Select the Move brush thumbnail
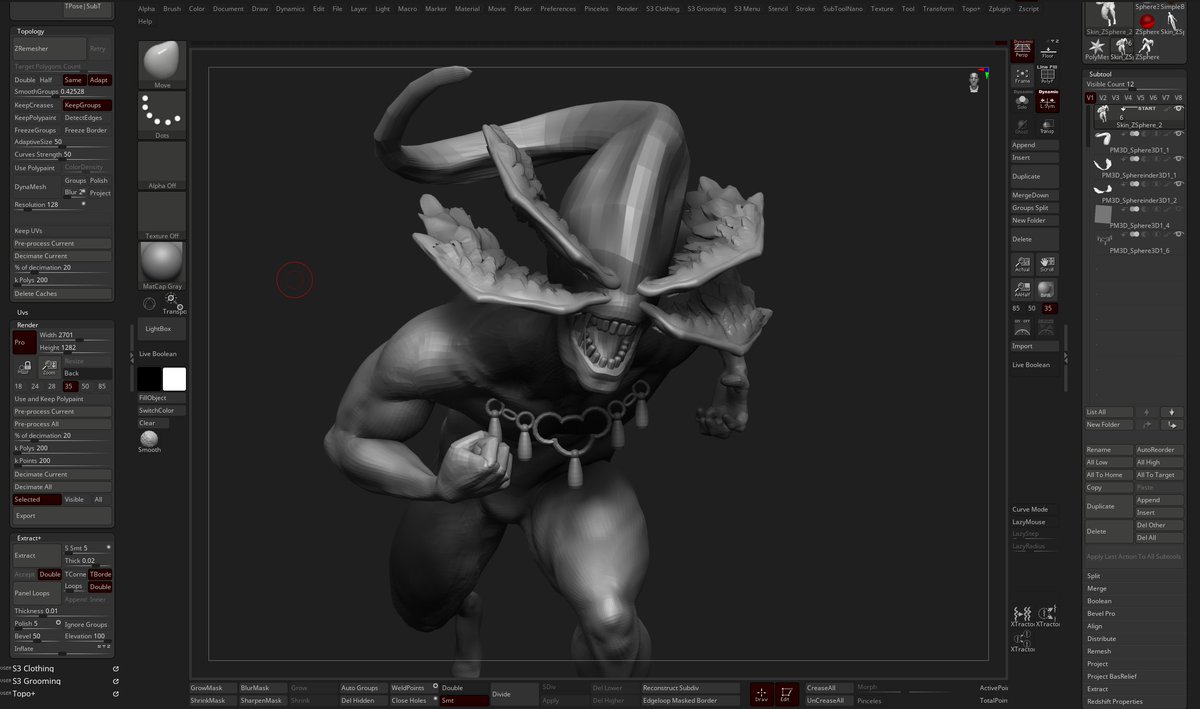The height and width of the screenshot is (709, 1200). [x=162, y=65]
